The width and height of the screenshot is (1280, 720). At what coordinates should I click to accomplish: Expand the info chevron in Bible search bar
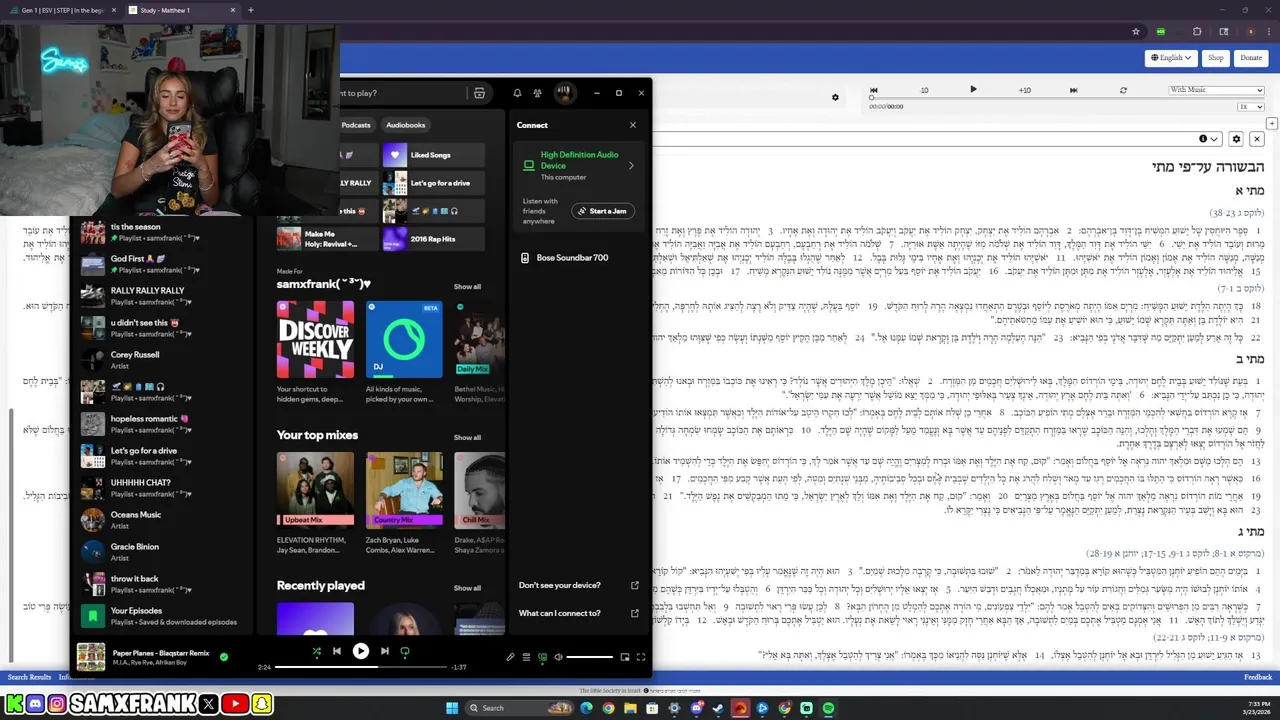[1215, 139]
